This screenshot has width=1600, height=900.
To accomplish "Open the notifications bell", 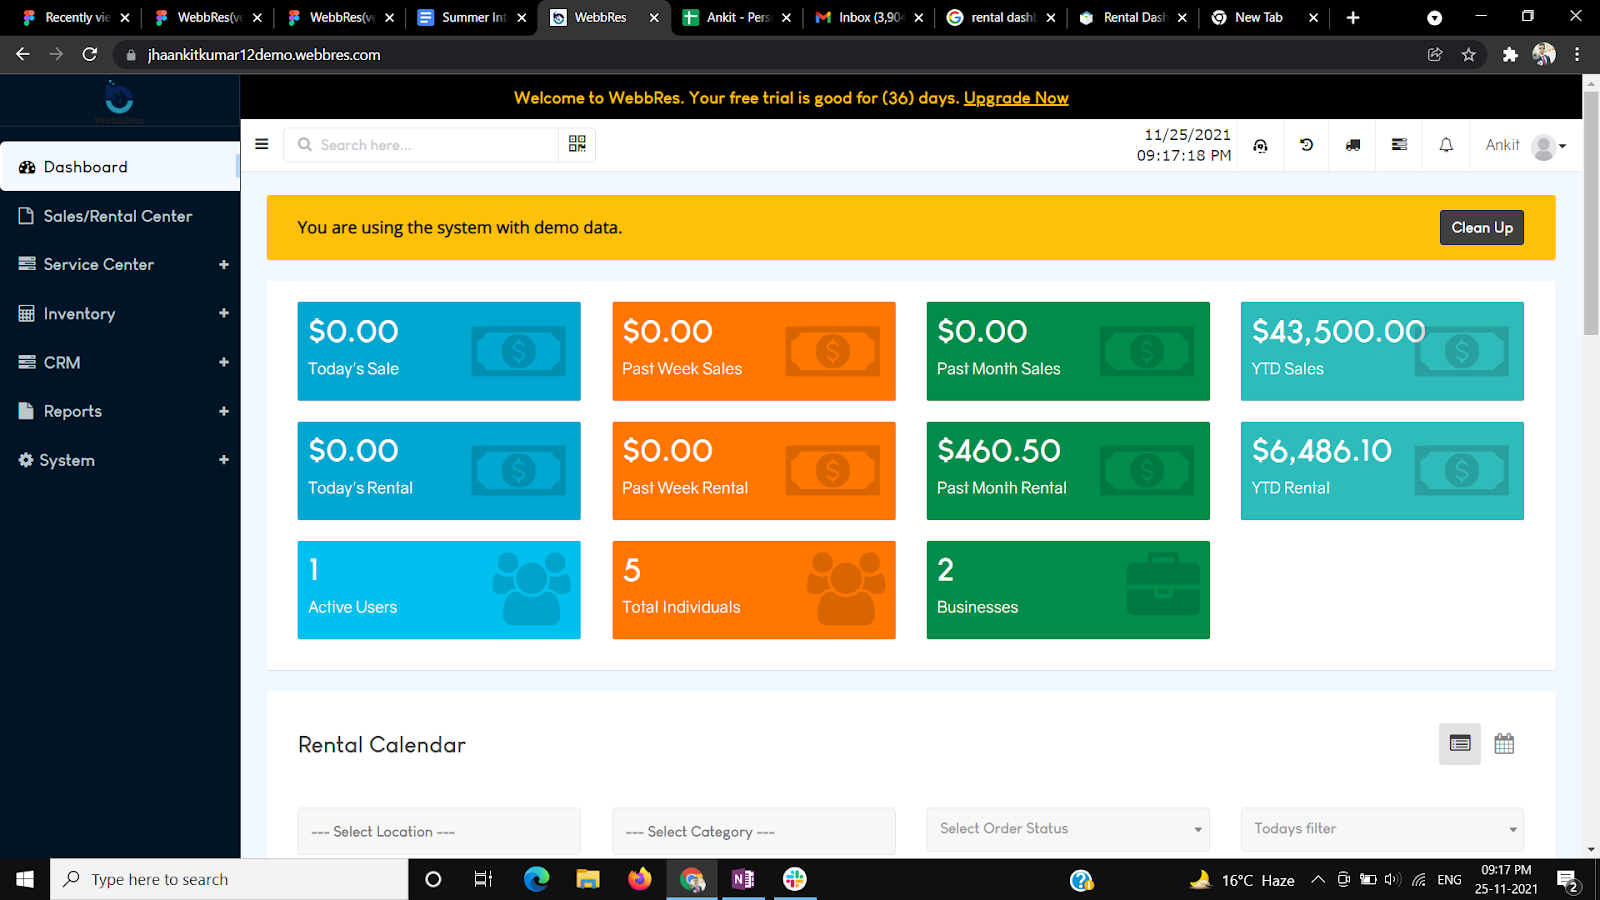I will tap(1446, 145).
